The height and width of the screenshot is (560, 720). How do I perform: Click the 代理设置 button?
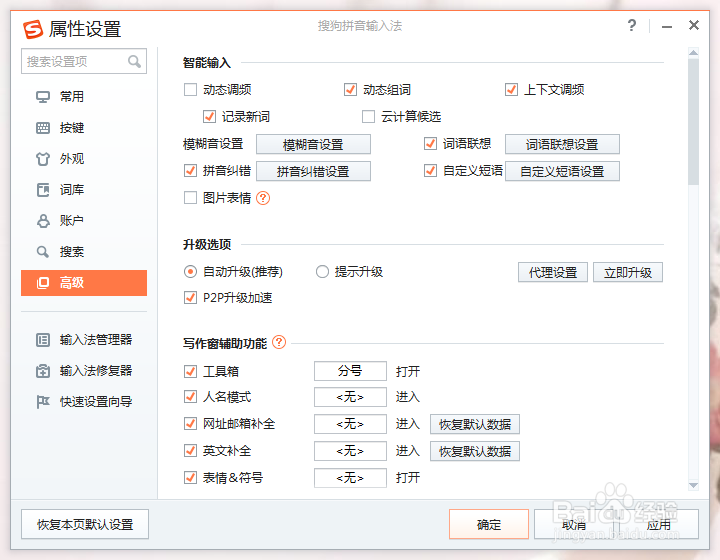click(x=553, y=273)
